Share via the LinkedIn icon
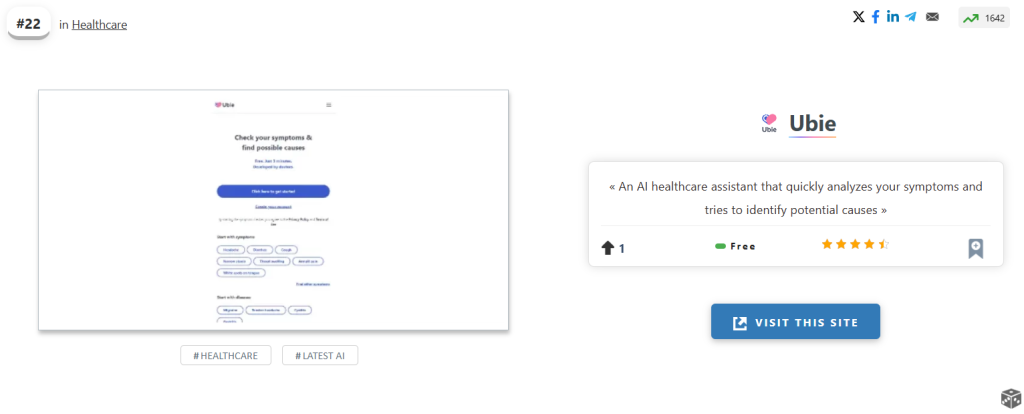Image resolution: width=1024 pixels, height=414 pixels. [893, 17]
